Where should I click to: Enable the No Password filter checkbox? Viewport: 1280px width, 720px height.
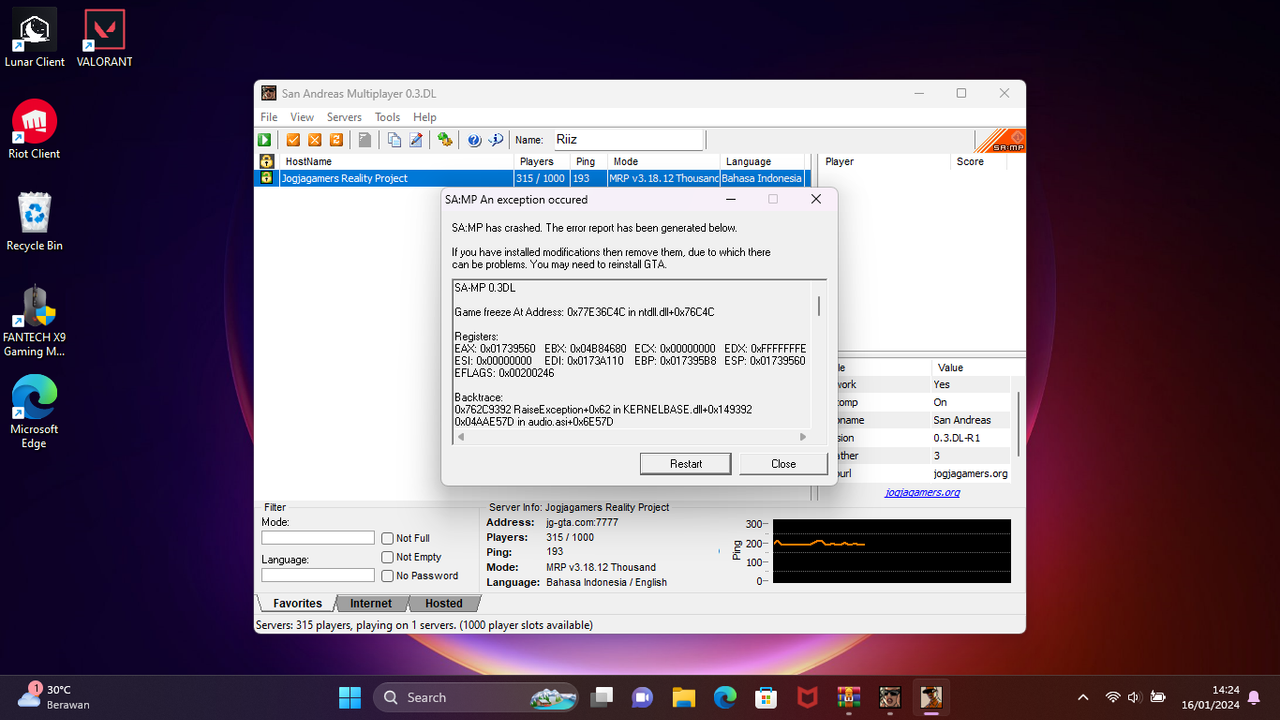tap(387, 576)
